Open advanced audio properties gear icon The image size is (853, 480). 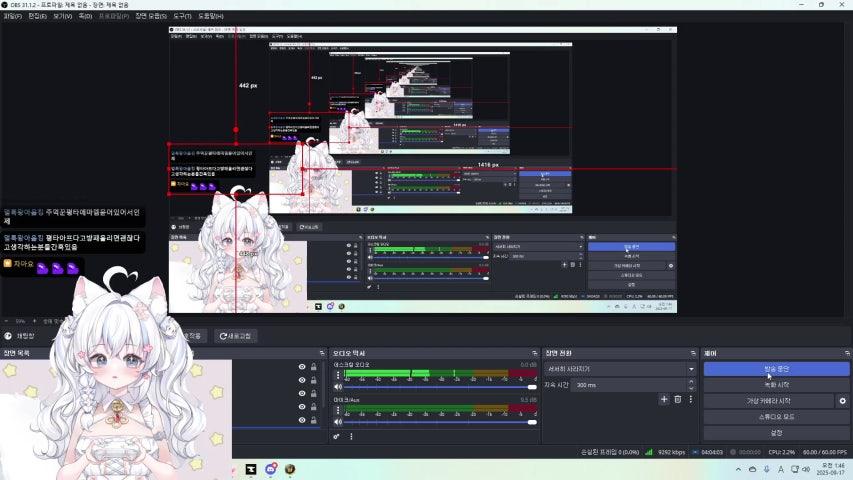(337, 436)
